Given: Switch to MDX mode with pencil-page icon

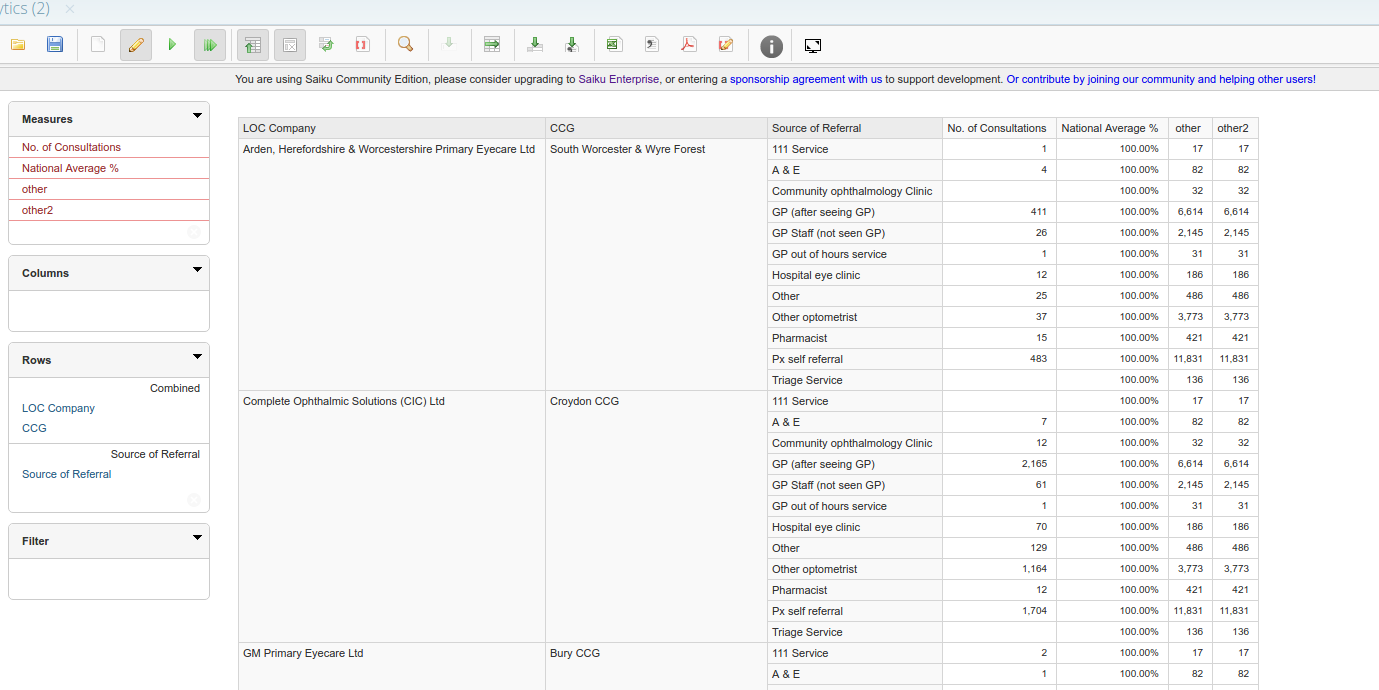Looking at the screenshot, I should pyautogui.click(x=726, y=45).
